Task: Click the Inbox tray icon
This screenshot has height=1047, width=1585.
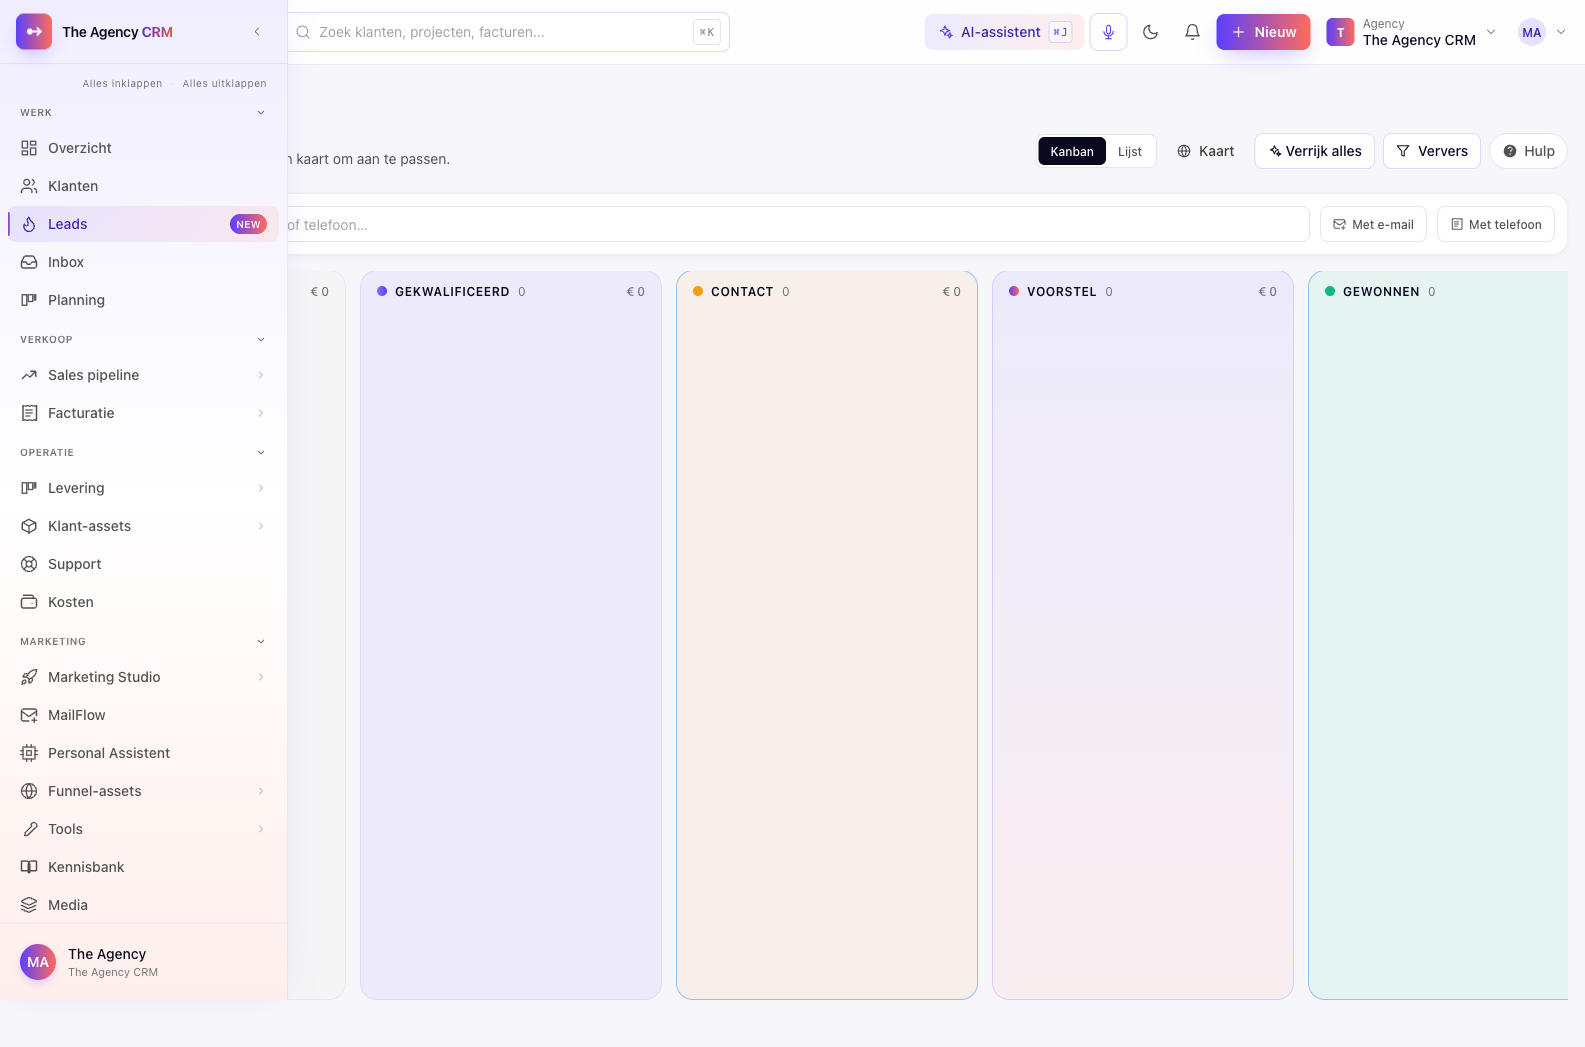Action: point(29,262)
